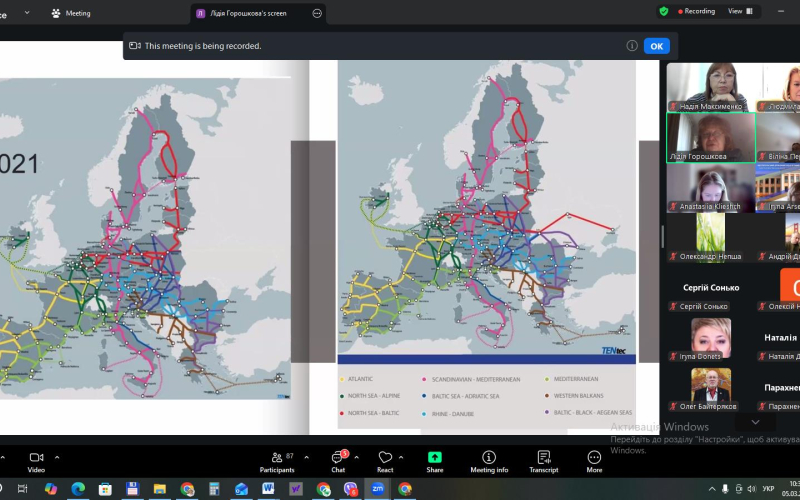
Task: Open Meeting info
Action: click(489, 460)
